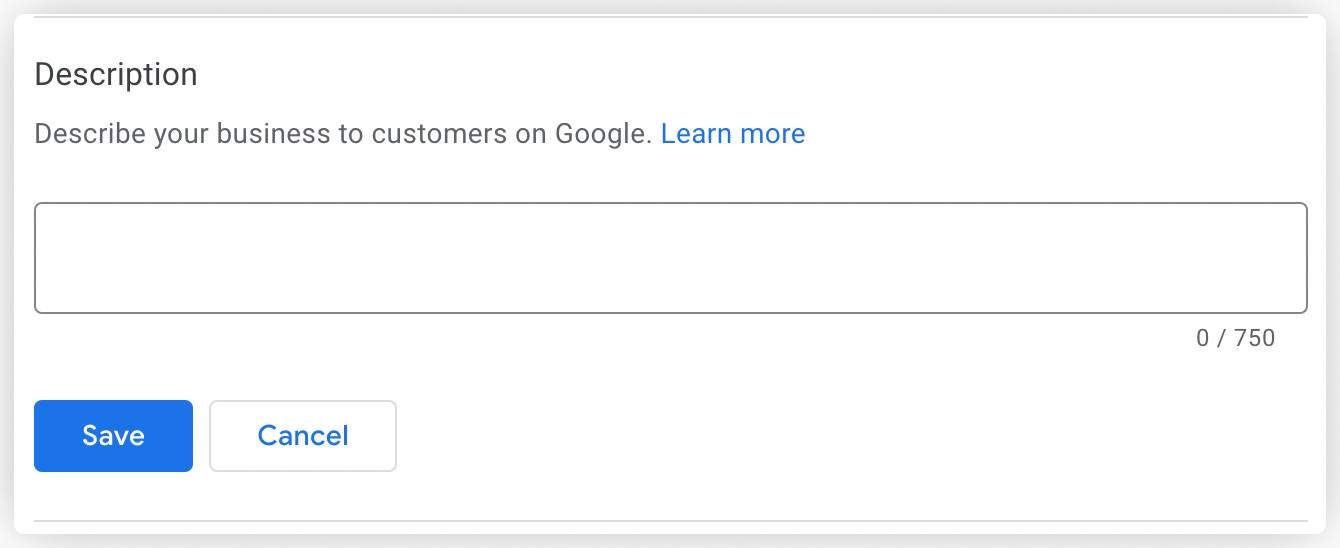Viewport: 1340px width, 548px height.
Task: Click the character count below the text box
Action: click(1235, 338)
